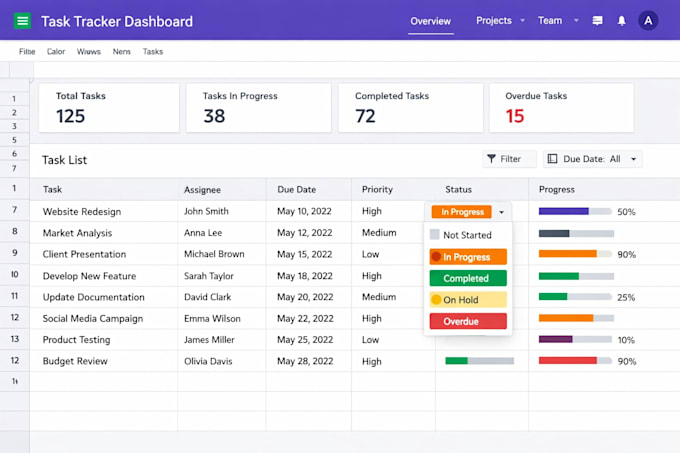
Task: Open the chat messages icon
Action: point(597,21)
